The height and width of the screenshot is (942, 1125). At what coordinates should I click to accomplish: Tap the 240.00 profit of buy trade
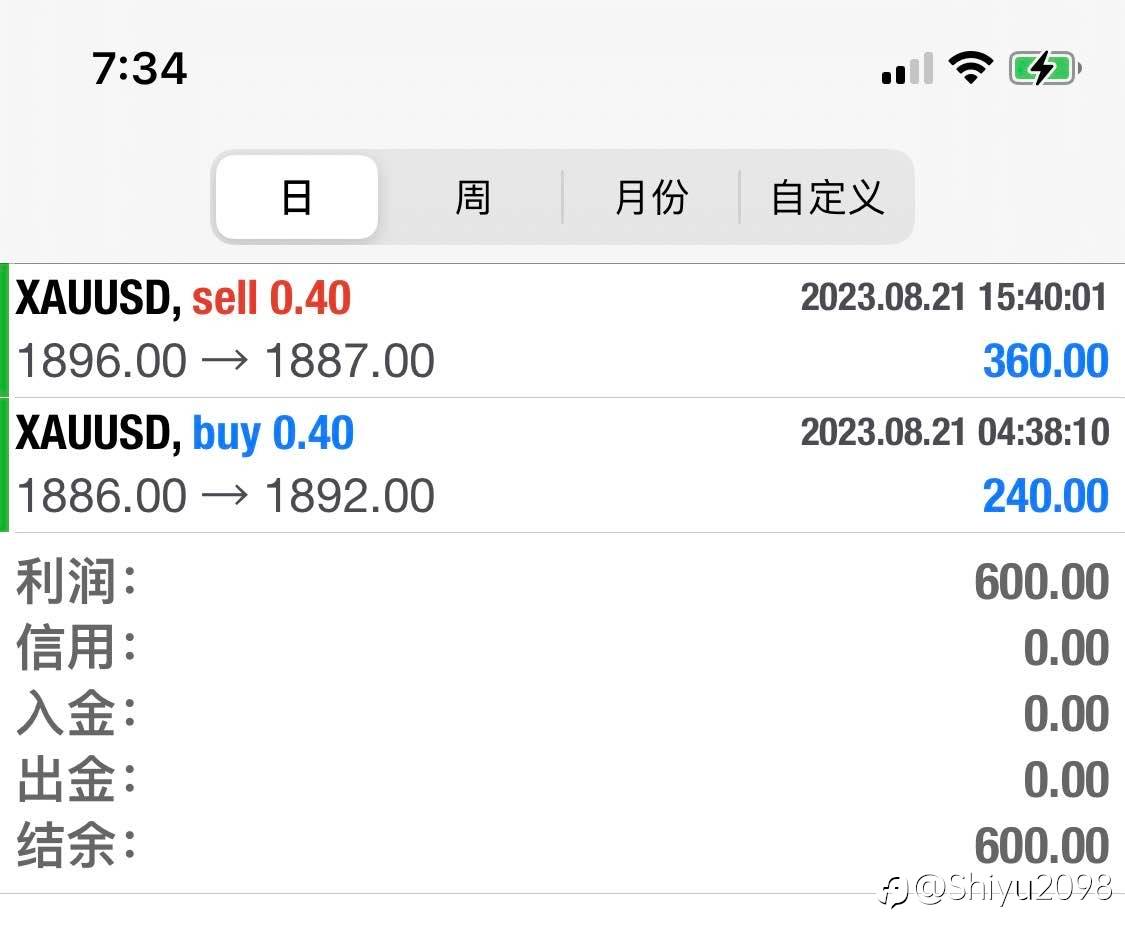[1045, 496]
